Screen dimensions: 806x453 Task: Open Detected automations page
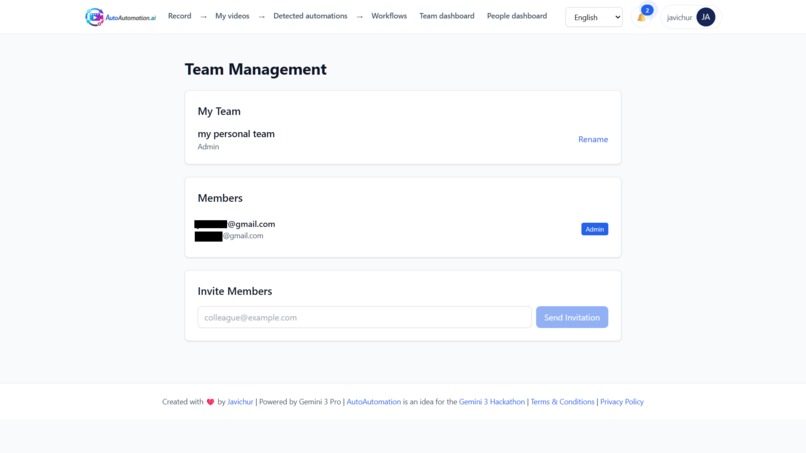pyautogui.click(x=310, y=16)
